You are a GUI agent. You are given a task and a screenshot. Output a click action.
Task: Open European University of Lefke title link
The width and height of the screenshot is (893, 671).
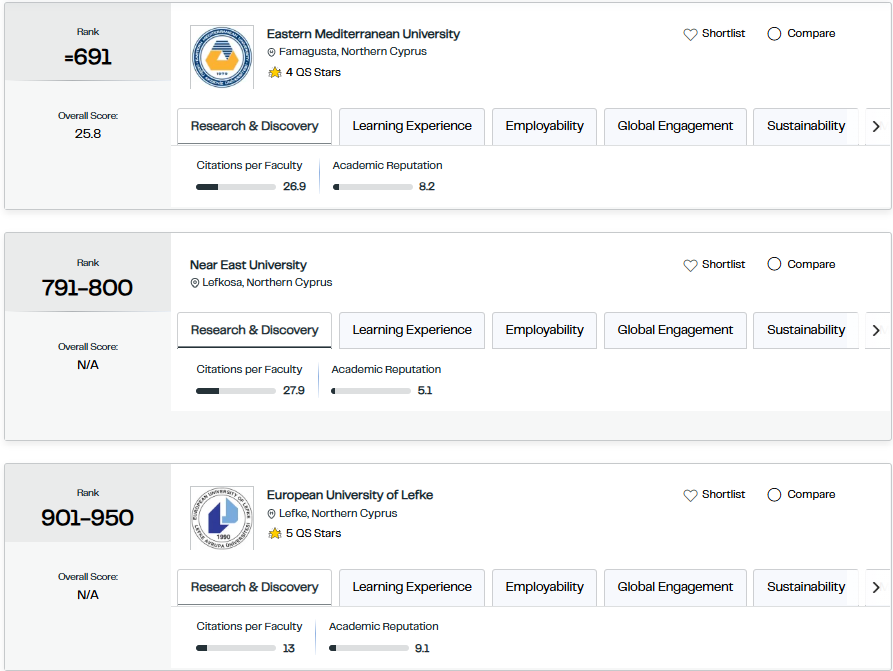(350, 495)
